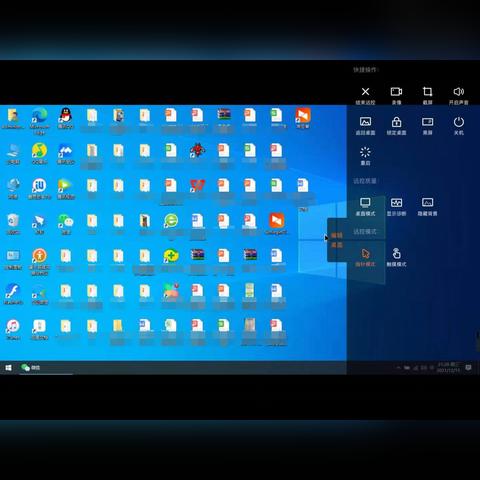This screenshot has width=480, height=480.
Task: Open the Windows Start menu
Action: [8, 367]
